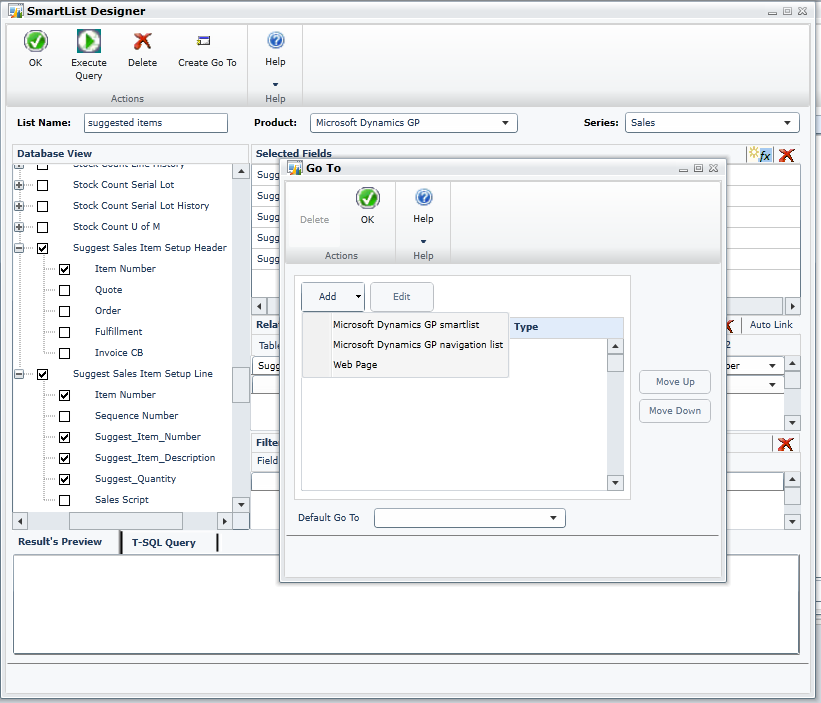Switch to the Result's Preview tab
This screenshot has width=821, height=703.
[x=60, y=542]
